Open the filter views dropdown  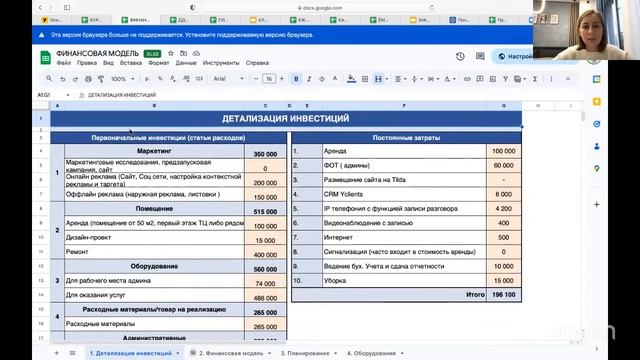pos(520,79)
